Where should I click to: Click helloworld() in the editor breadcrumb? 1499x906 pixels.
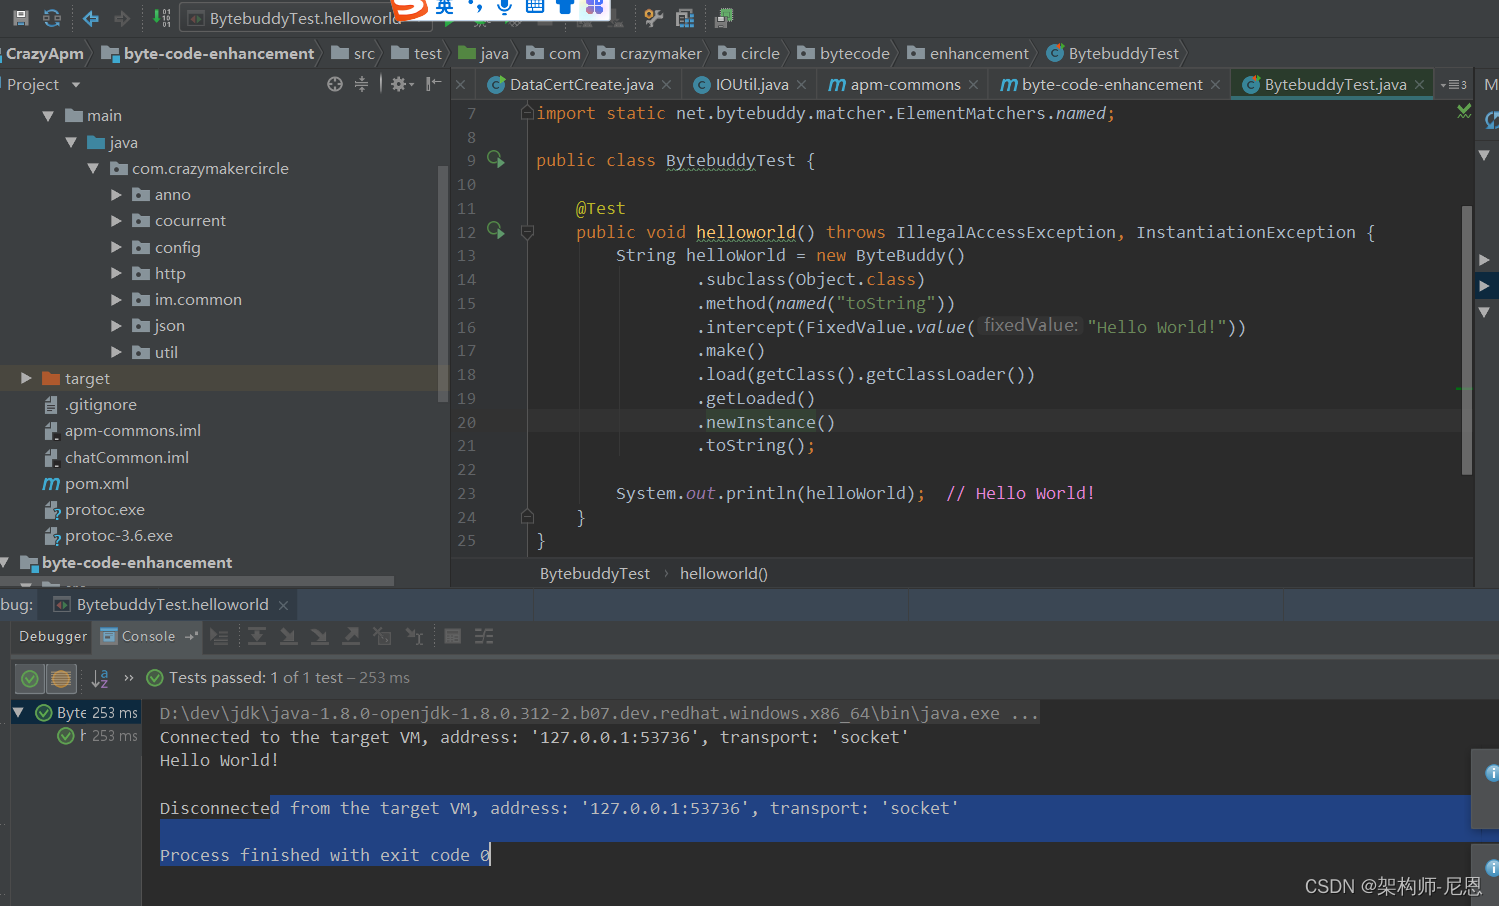[x=724, y=574]
